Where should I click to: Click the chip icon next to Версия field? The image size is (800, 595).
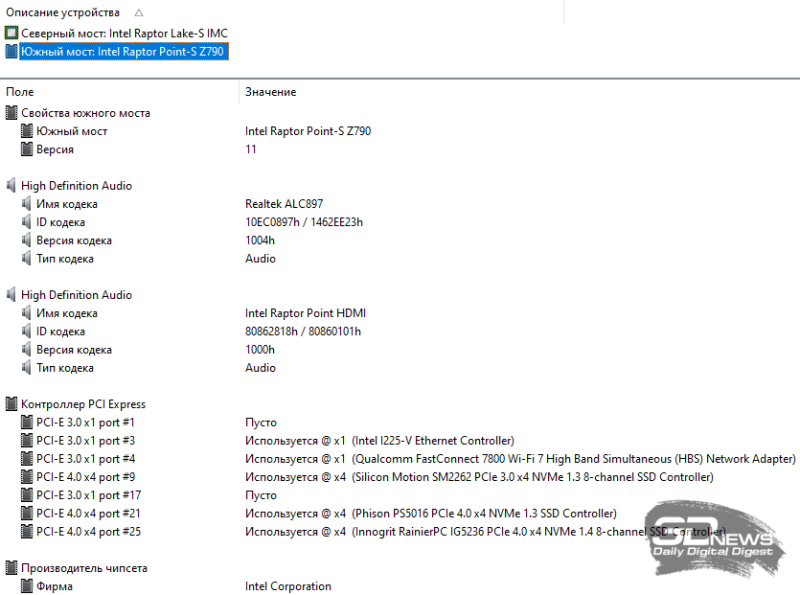(x=27, y=150)
